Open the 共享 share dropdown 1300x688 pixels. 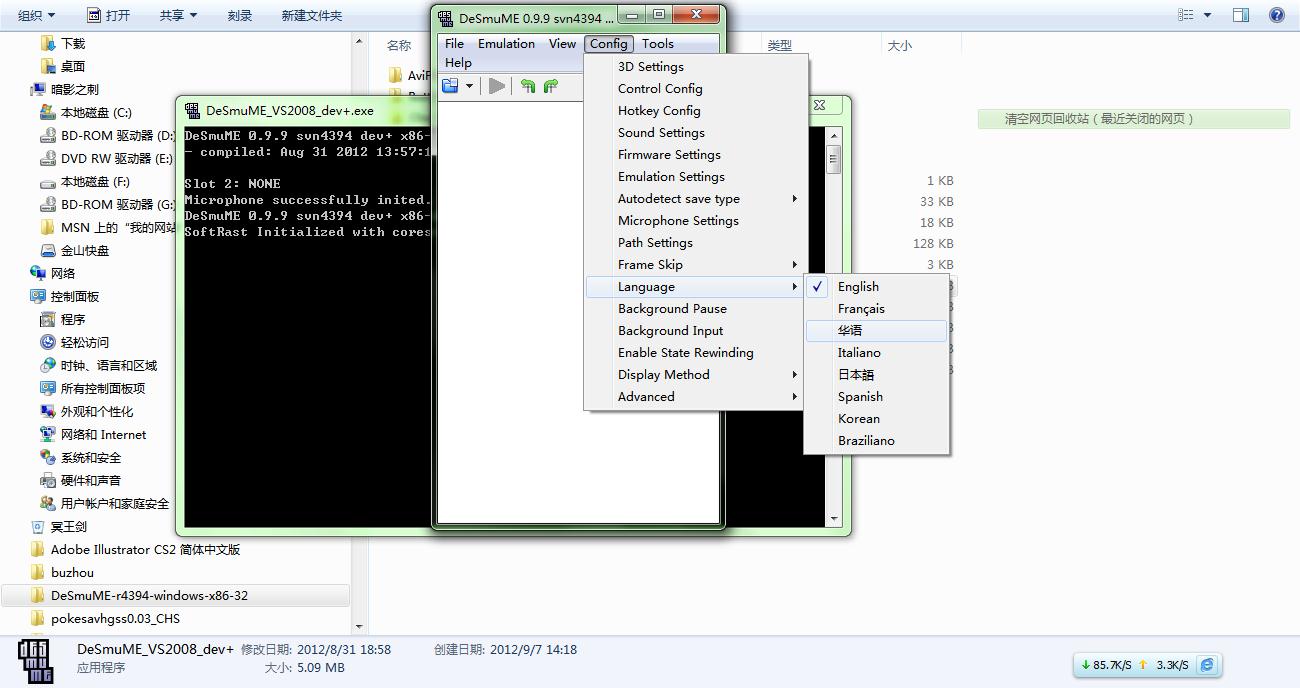tap(178, 15)
